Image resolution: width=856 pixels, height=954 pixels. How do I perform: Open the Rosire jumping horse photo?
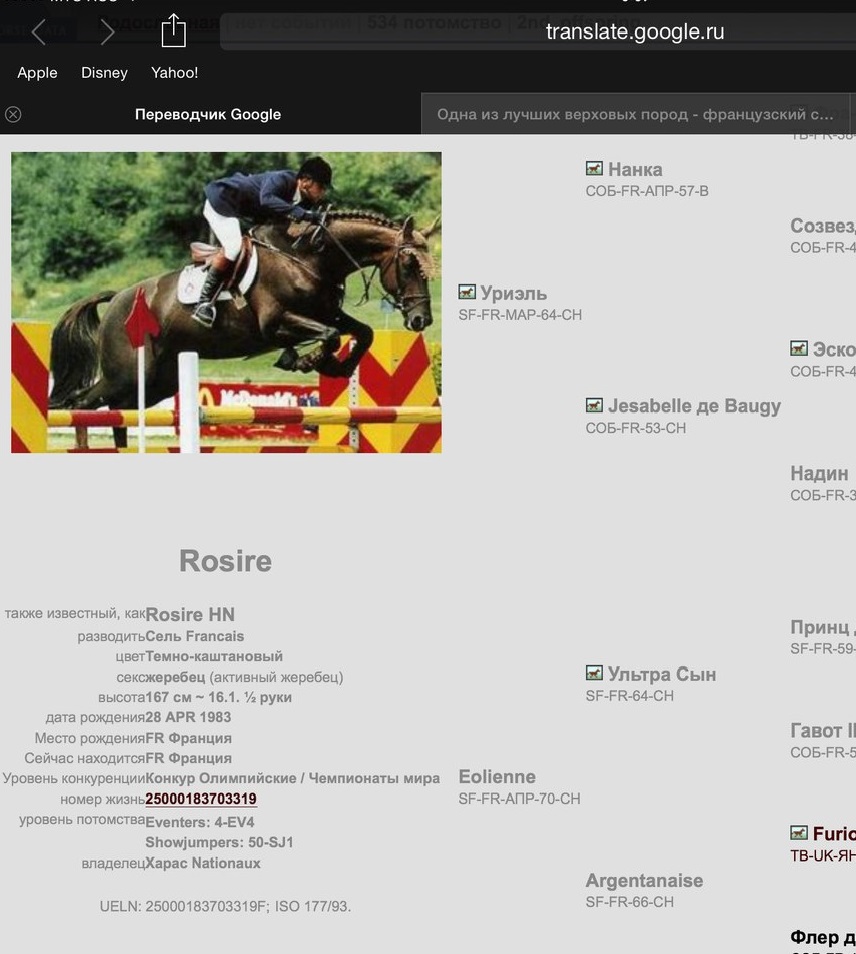pos(226,302)
